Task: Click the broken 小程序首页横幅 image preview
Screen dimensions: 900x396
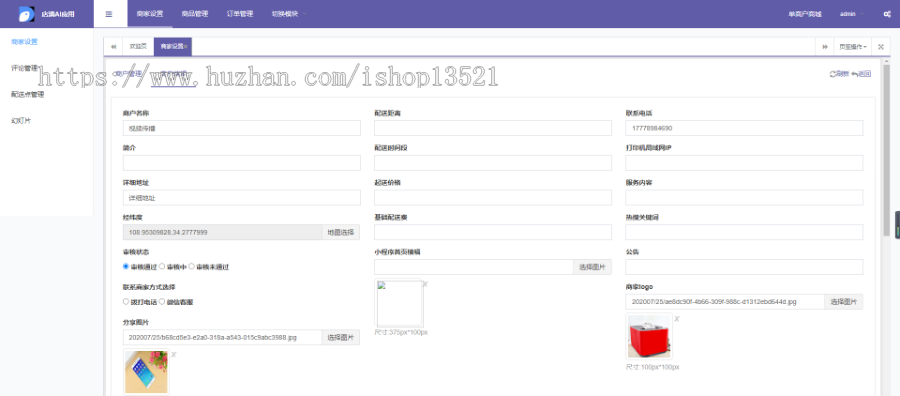Action: (x=399, y=303)
